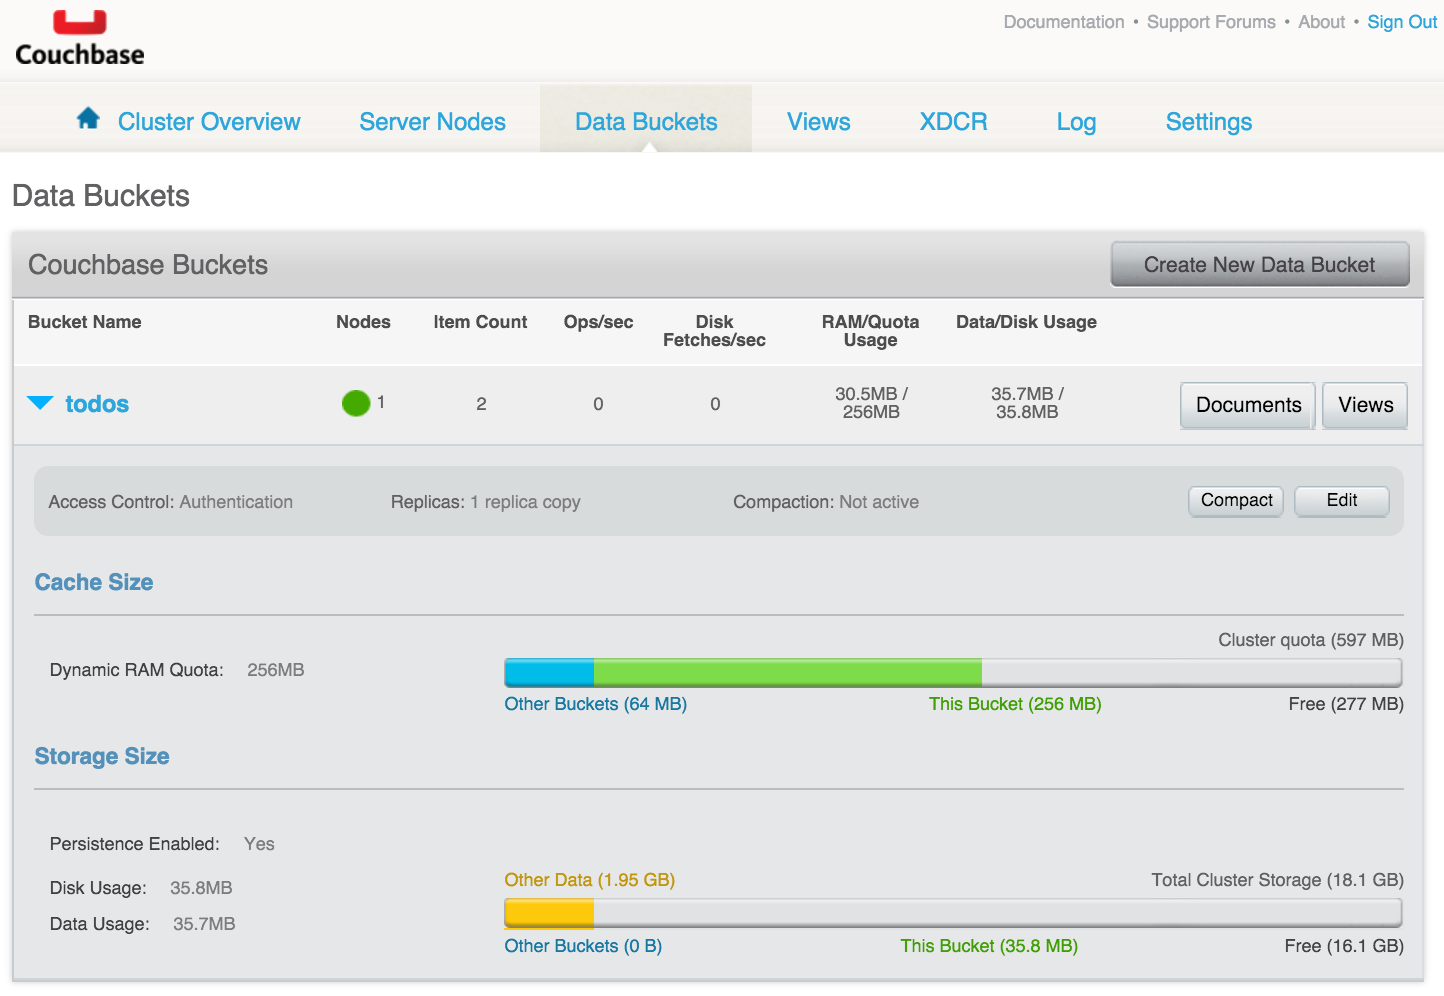Screen dimensions: 1444x996
Task: Click the Disk Usage 35.8MB value
Action: tap(201, 888)
